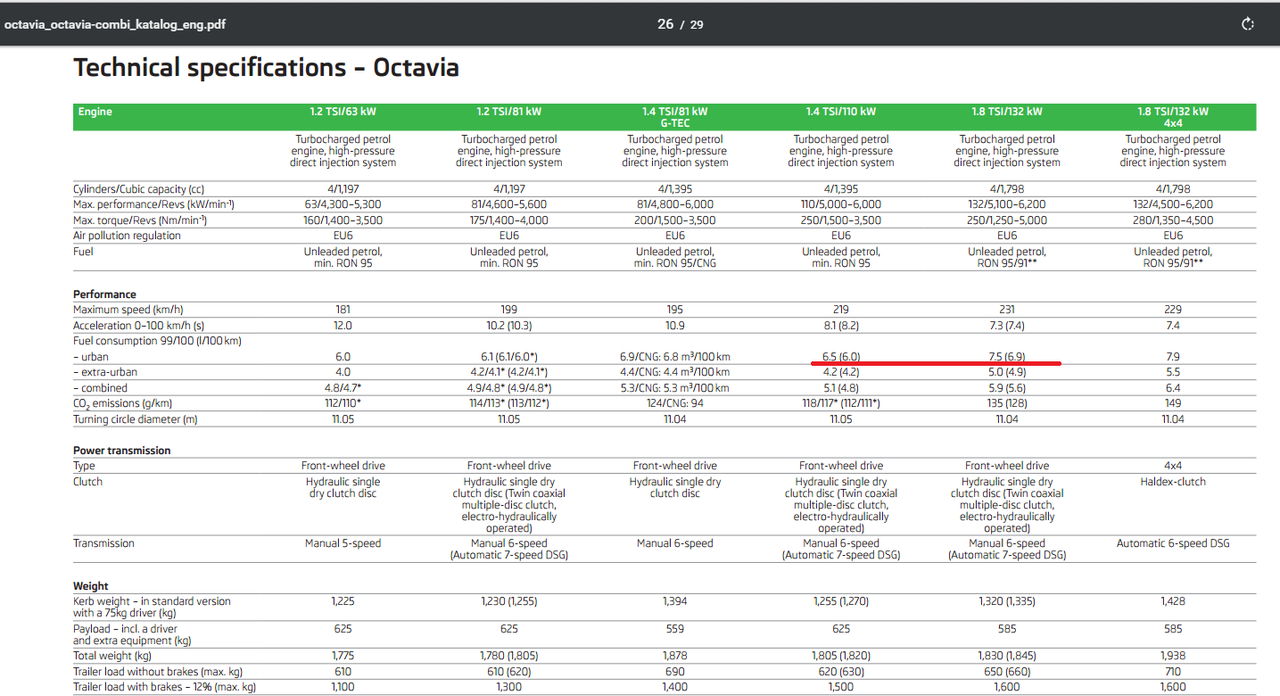Click the urban consumption value 7.5 (6.9)
This screenshot has width=1280, height=696.
[x=1007, y=357]
